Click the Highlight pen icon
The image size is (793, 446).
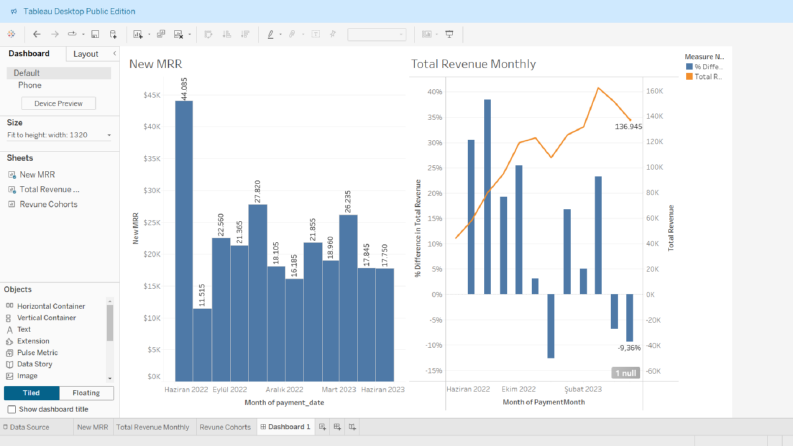(271, 34)
